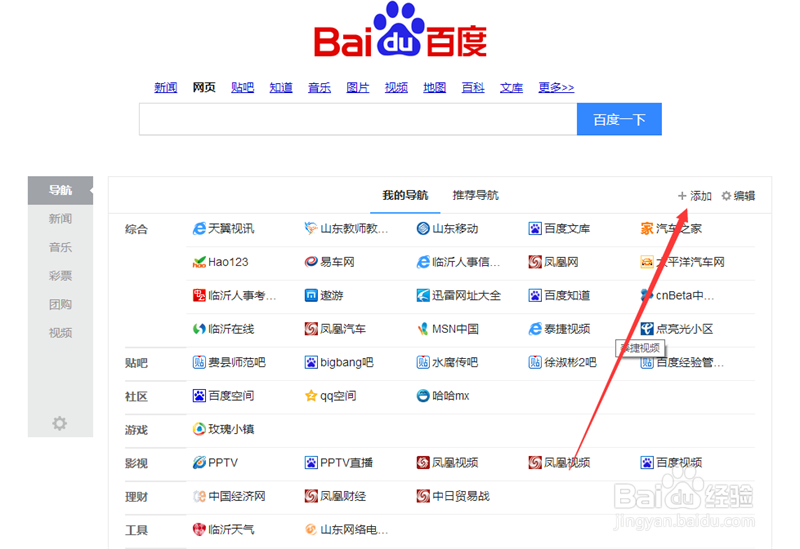Click the 添加 add button
The height and width of the screenshot is (549, 800).
[x=694, y=196]
